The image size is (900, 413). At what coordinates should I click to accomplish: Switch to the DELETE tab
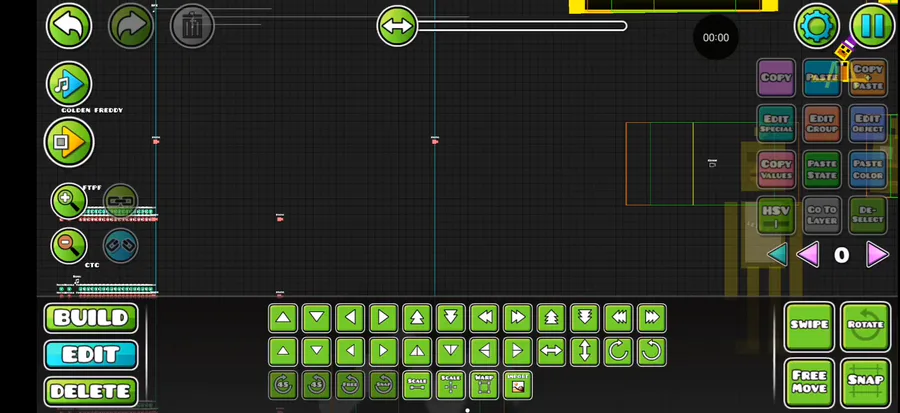pyautogui.click(x=91, y=392)
